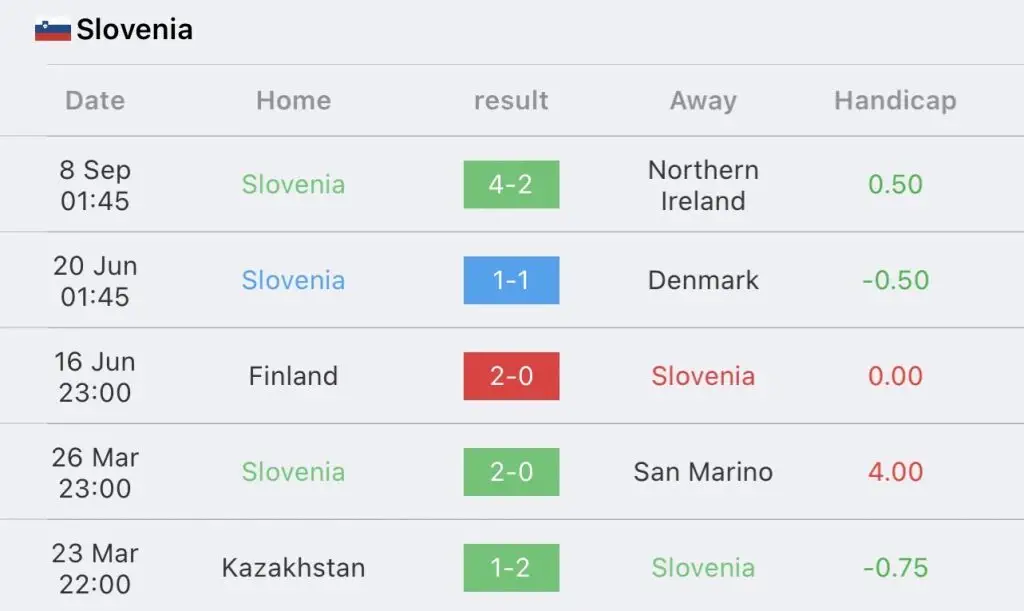Click the Slovenia flag icon
The image size is (1024, 611).
53,30
